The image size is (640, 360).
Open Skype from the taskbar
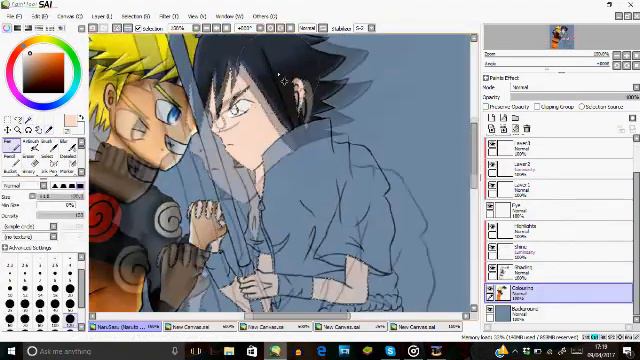[x=390, y=351]
